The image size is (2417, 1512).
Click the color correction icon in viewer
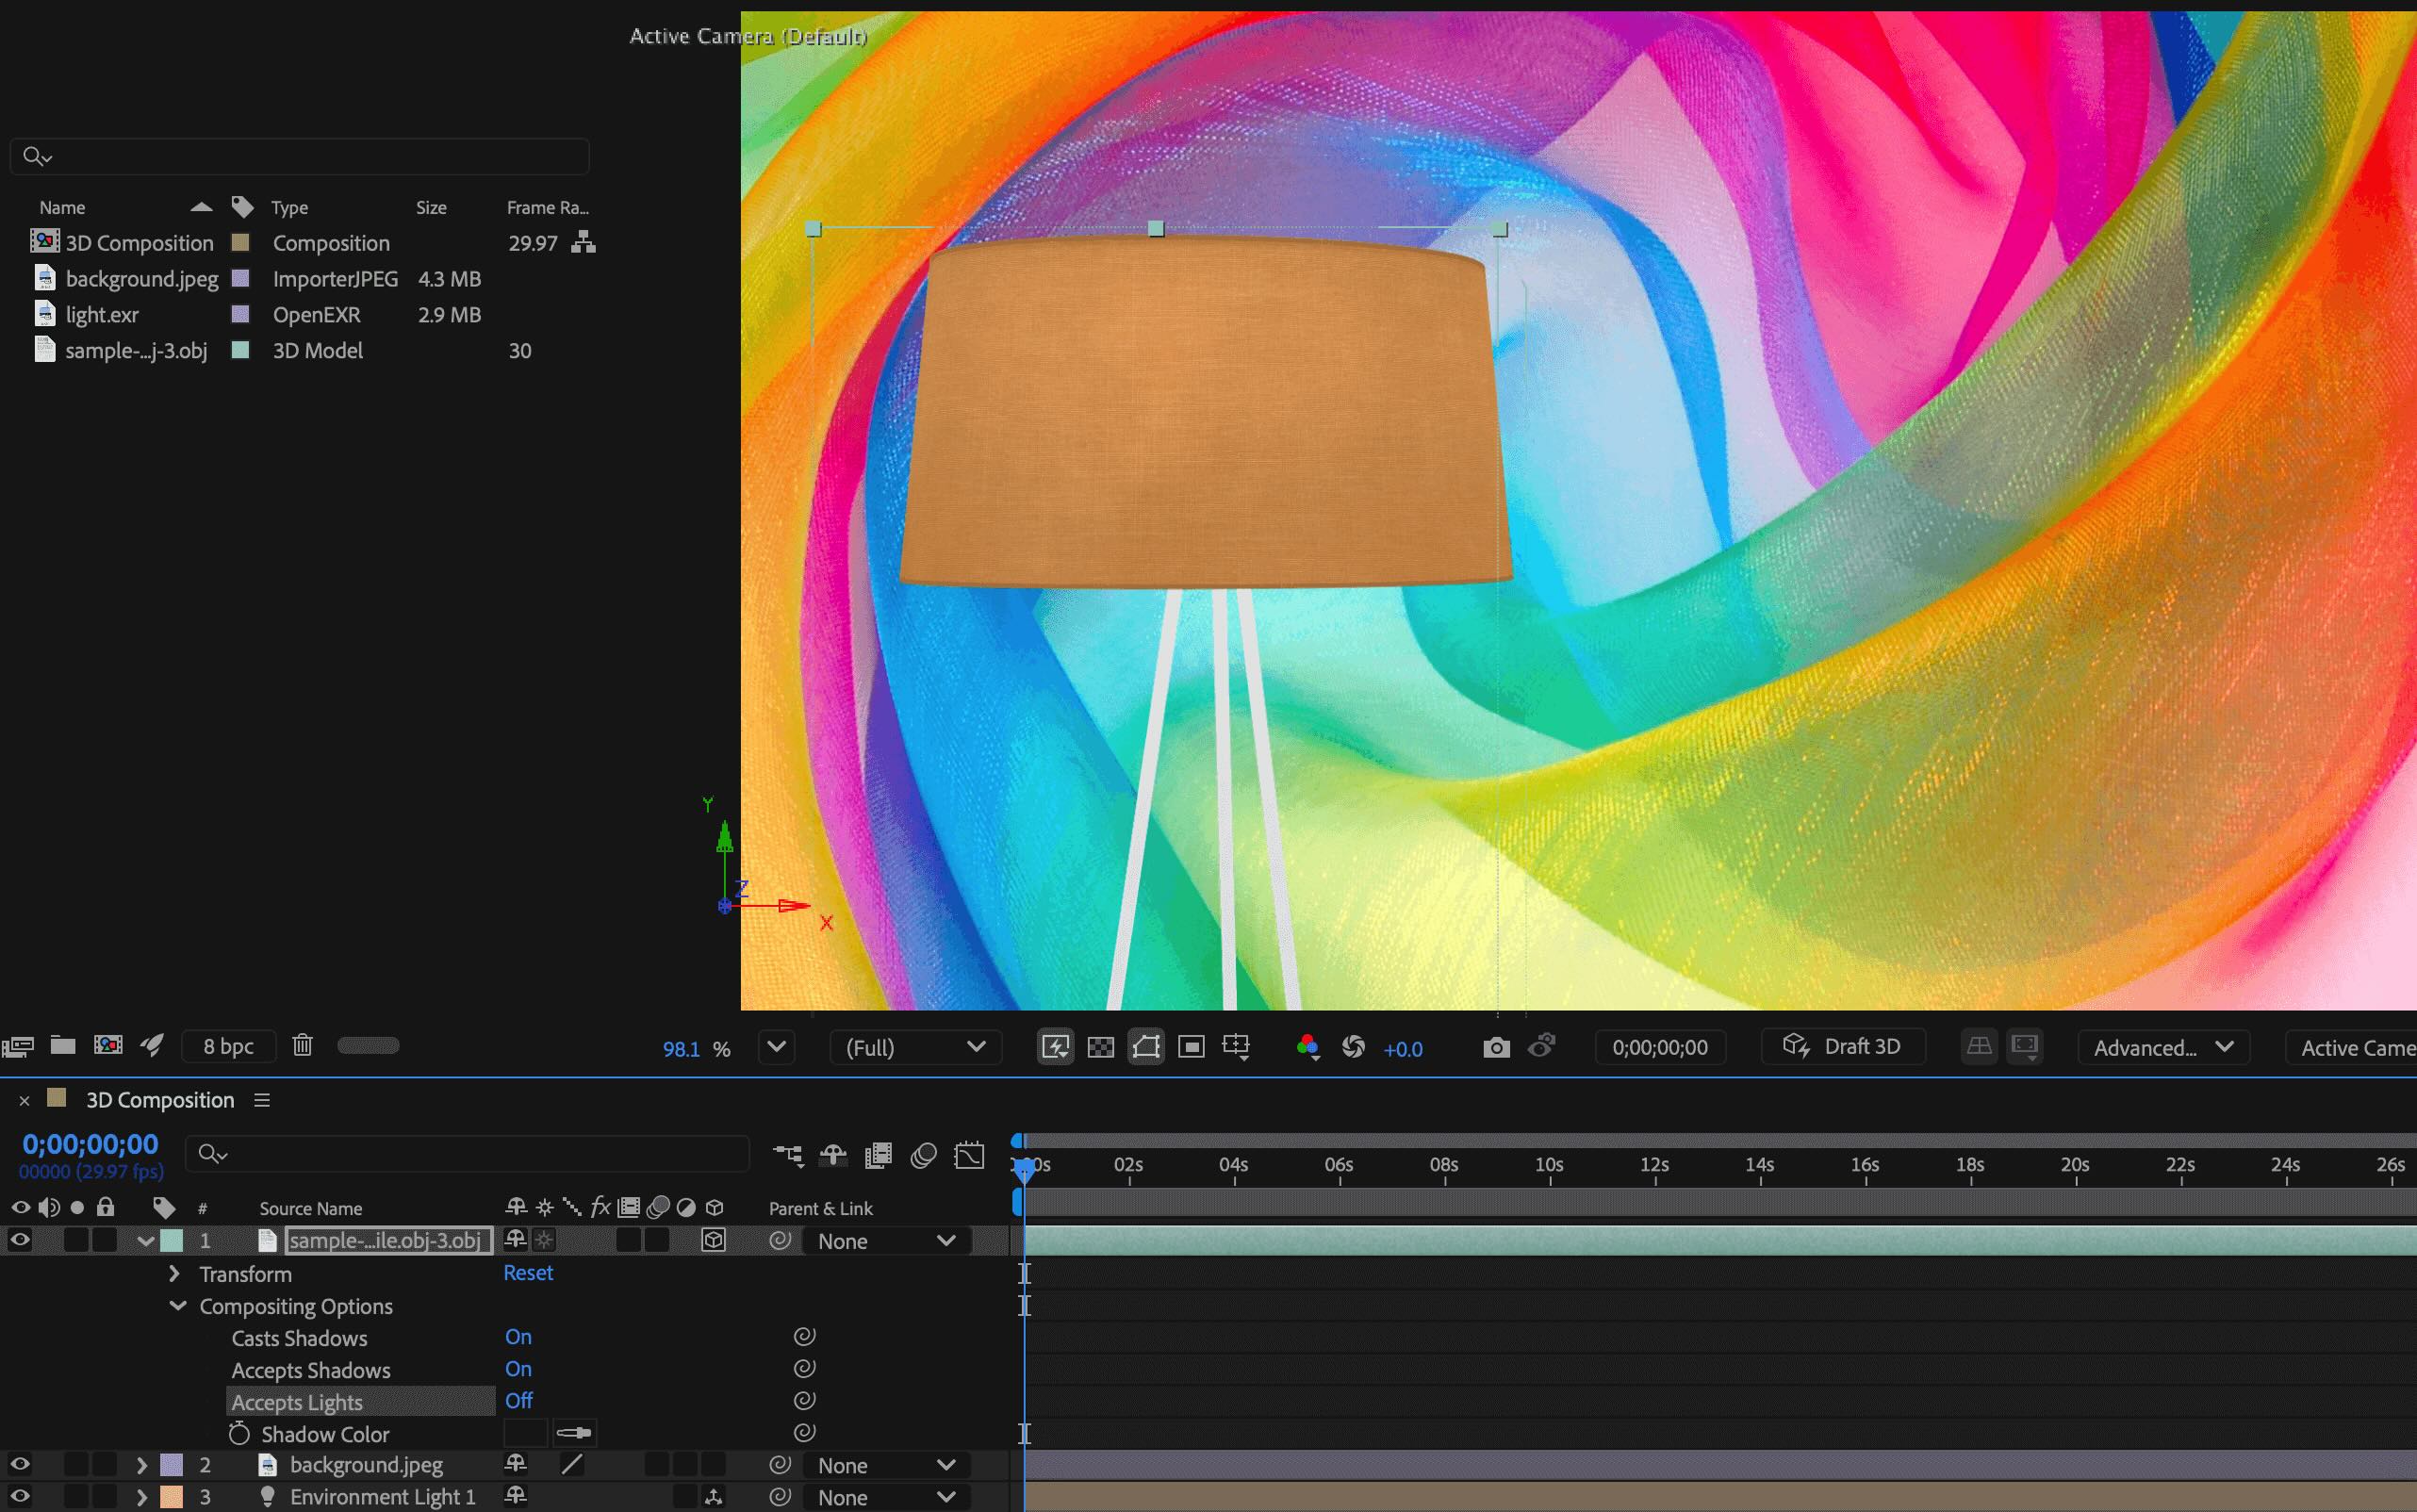click(1306, 1047)
